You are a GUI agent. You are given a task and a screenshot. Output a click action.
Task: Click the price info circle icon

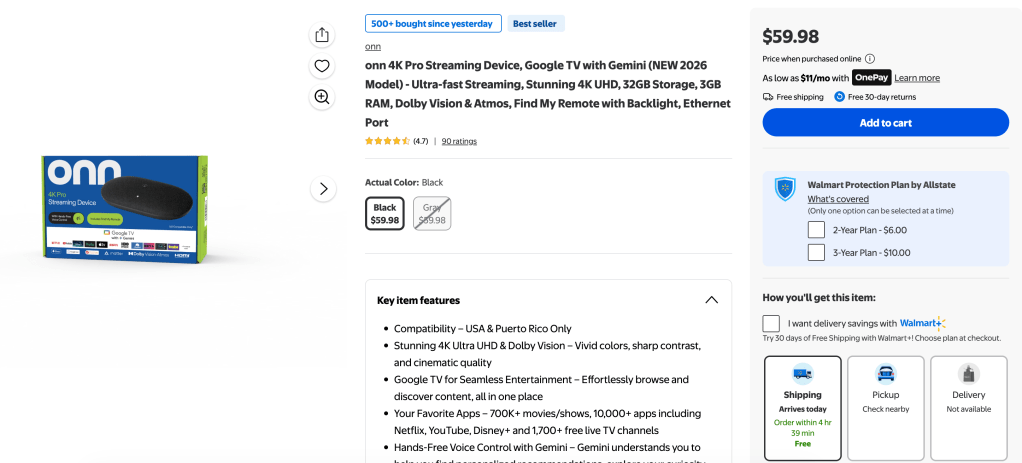[x=870, y=59]
